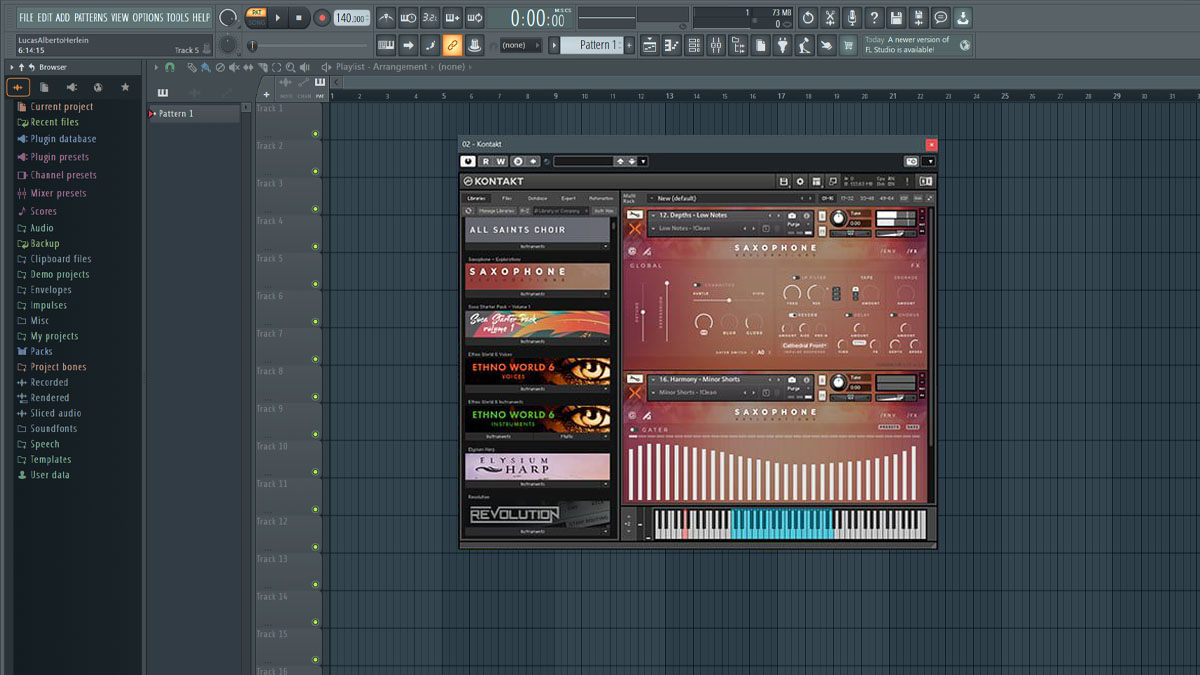Open the HELP menu
Image resolution: width=1200 pixels, height=675 pixels.
pos(201,17)
